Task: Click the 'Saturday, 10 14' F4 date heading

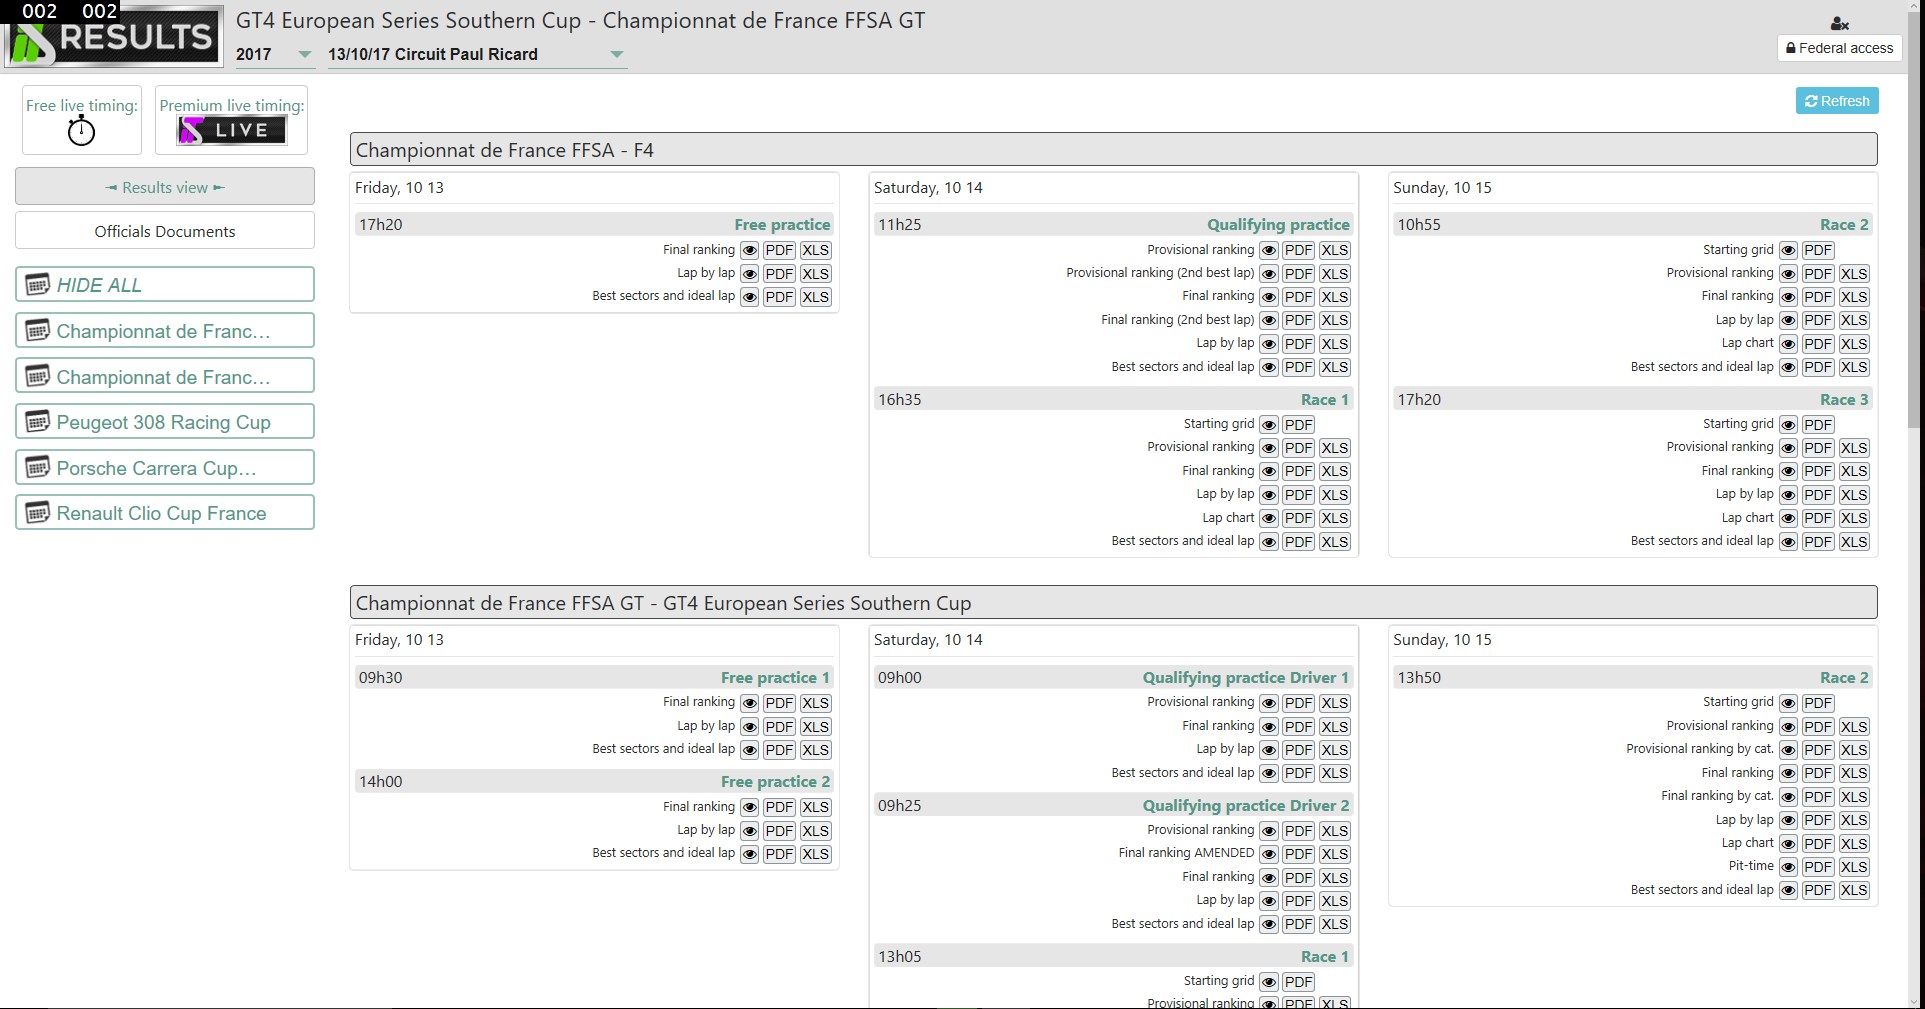Action: [x=928, y=187]
